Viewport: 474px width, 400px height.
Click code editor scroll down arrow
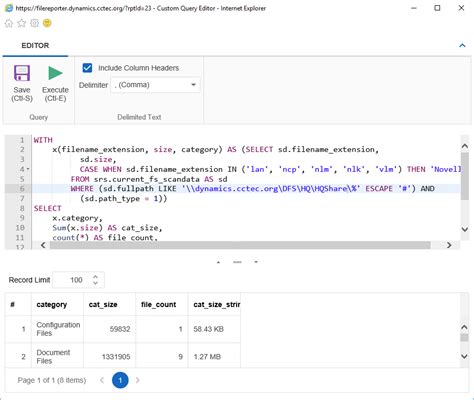(465, 229)
